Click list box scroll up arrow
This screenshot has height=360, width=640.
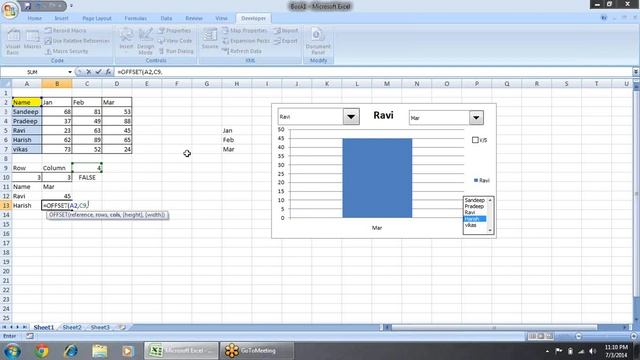(x=490, y=200)
